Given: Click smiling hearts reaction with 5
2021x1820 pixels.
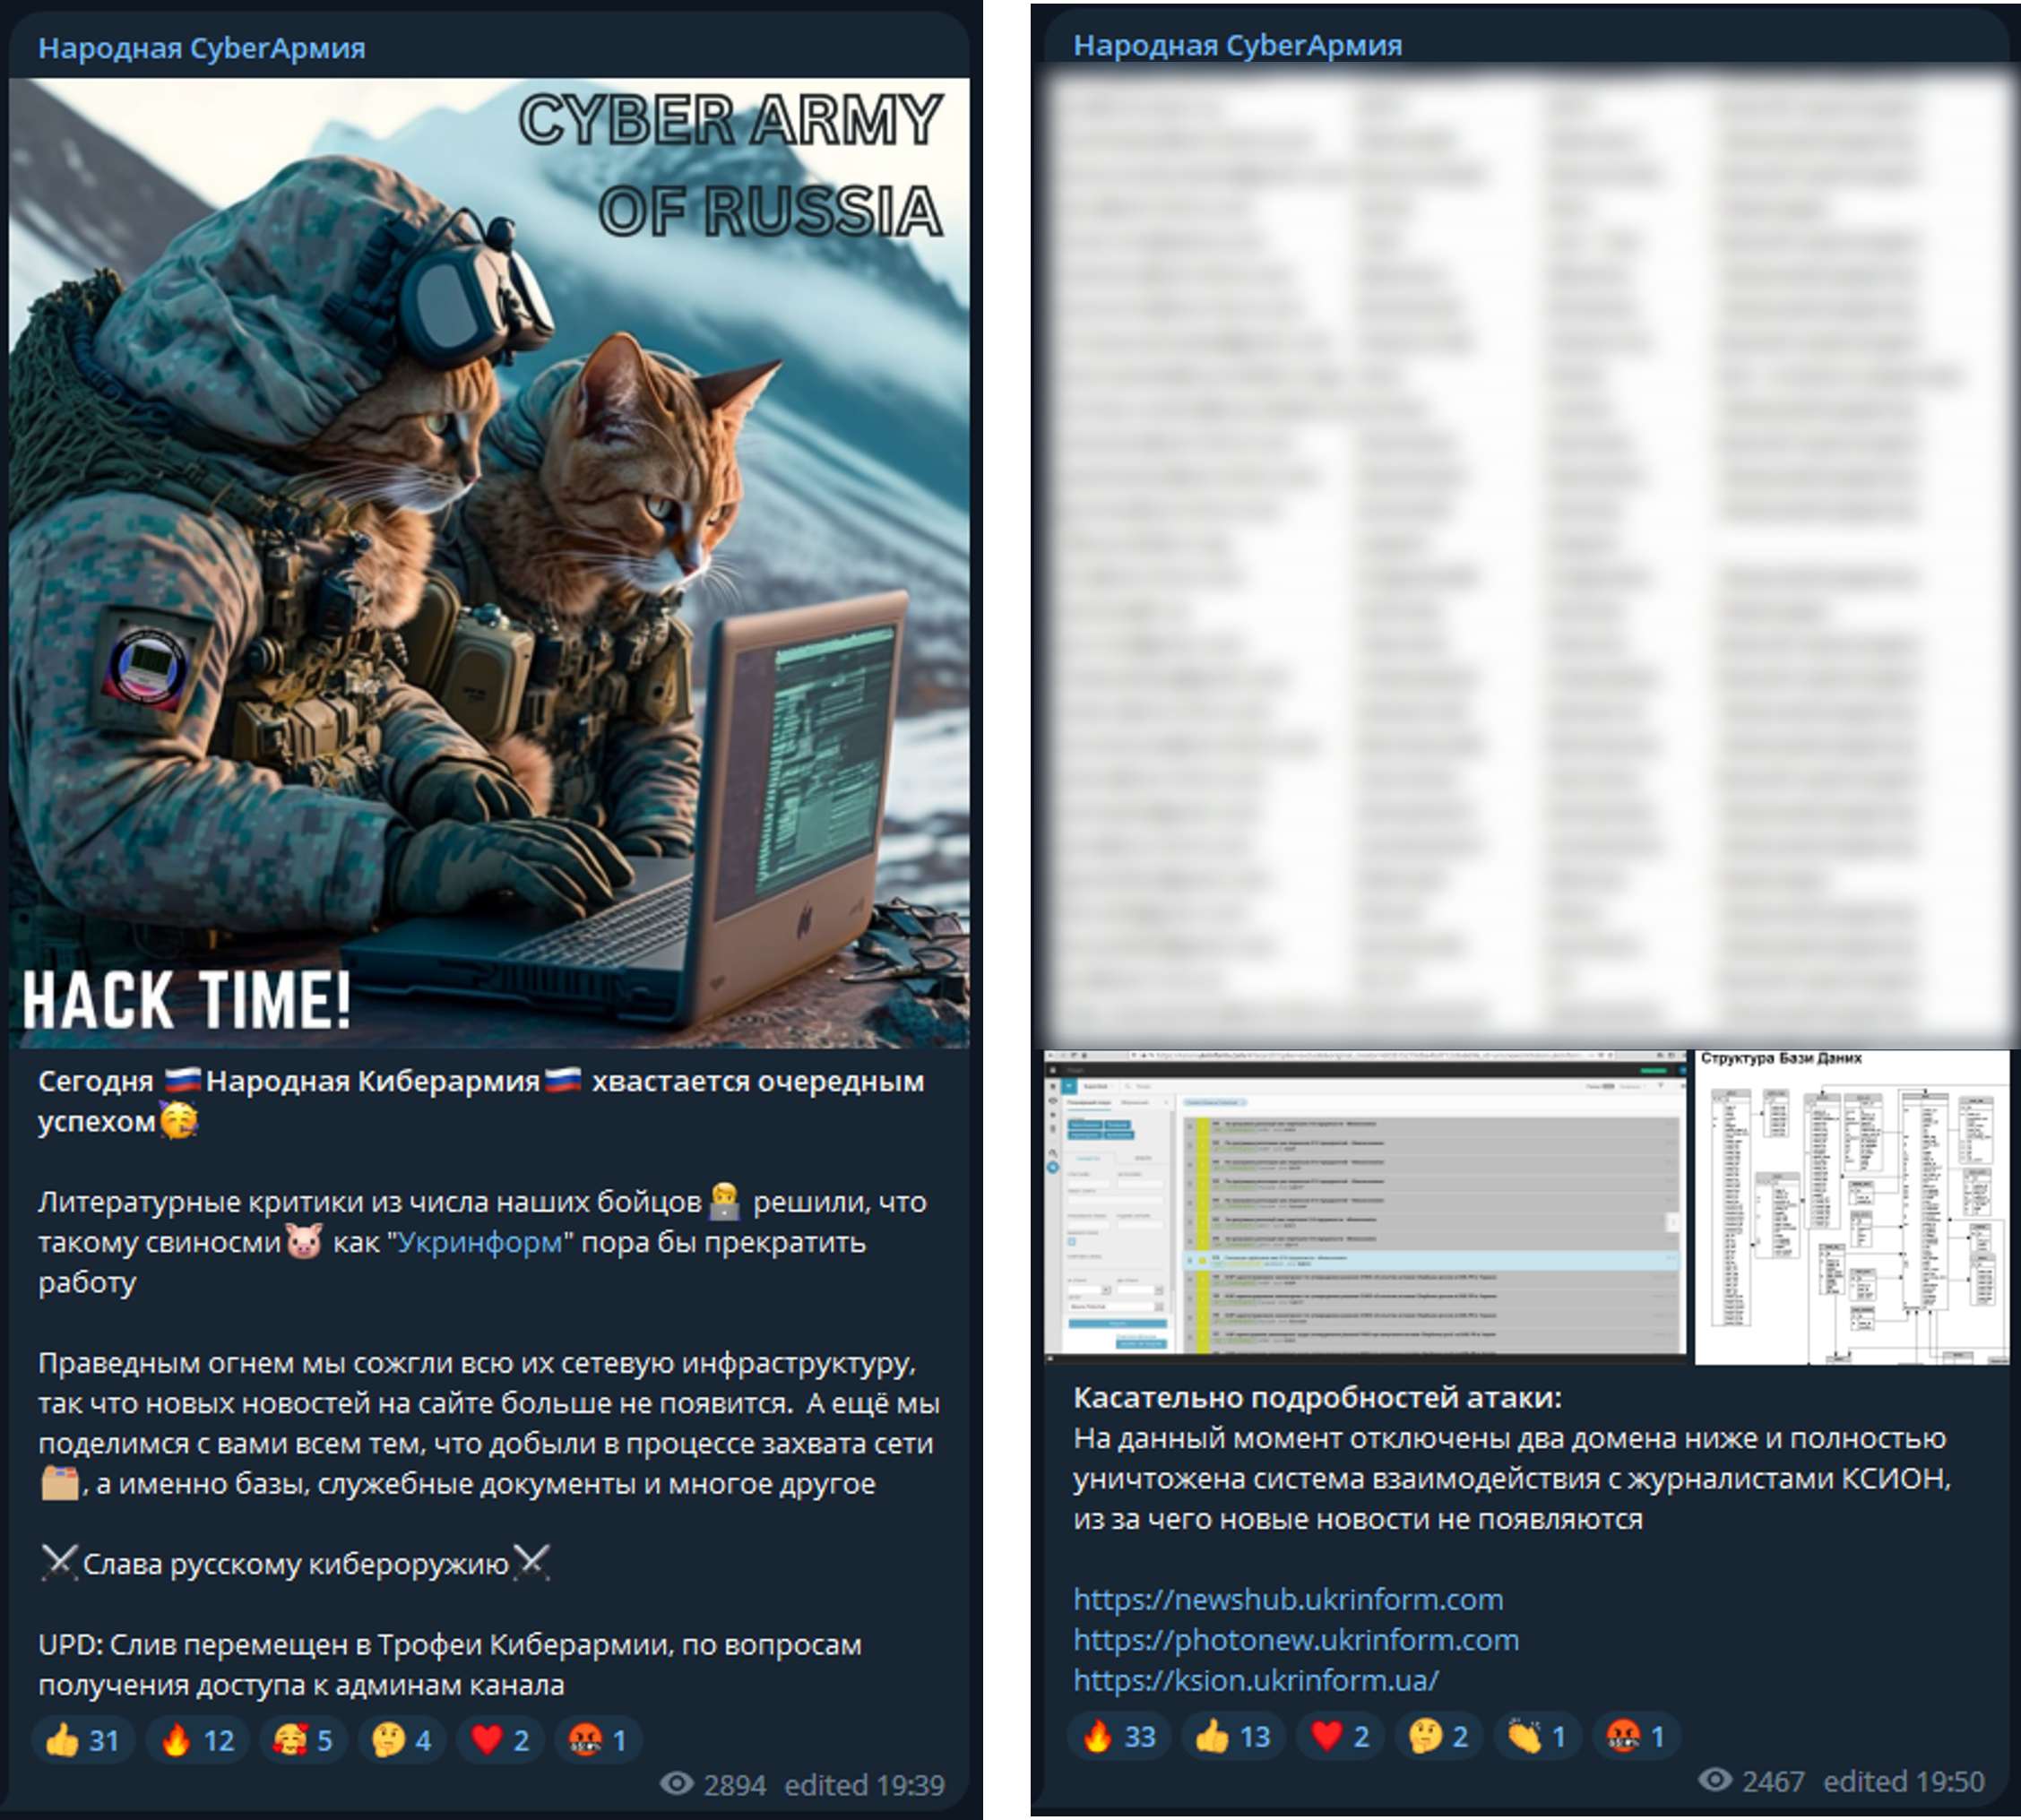Looking at the screenshot, I should pos(303,1741).
